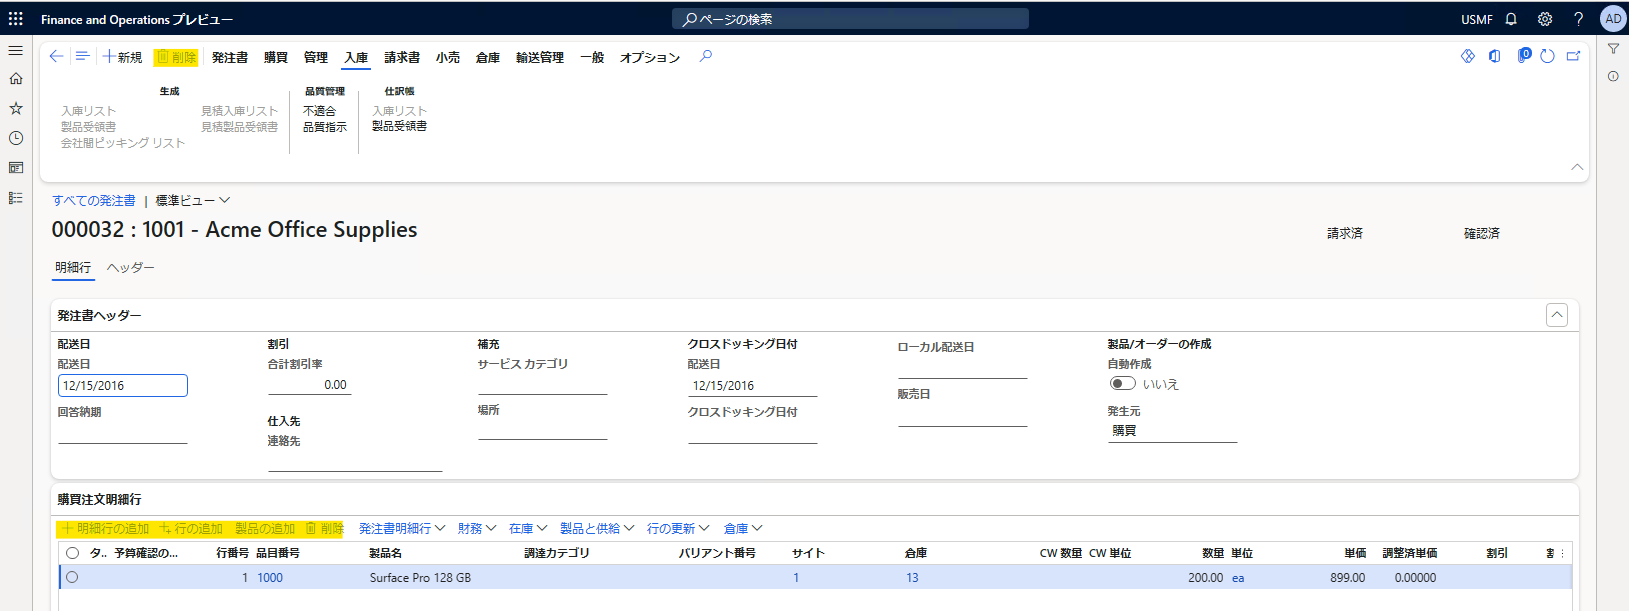
Task: Select the radio button for line 1
Action: tap(72, 577)
